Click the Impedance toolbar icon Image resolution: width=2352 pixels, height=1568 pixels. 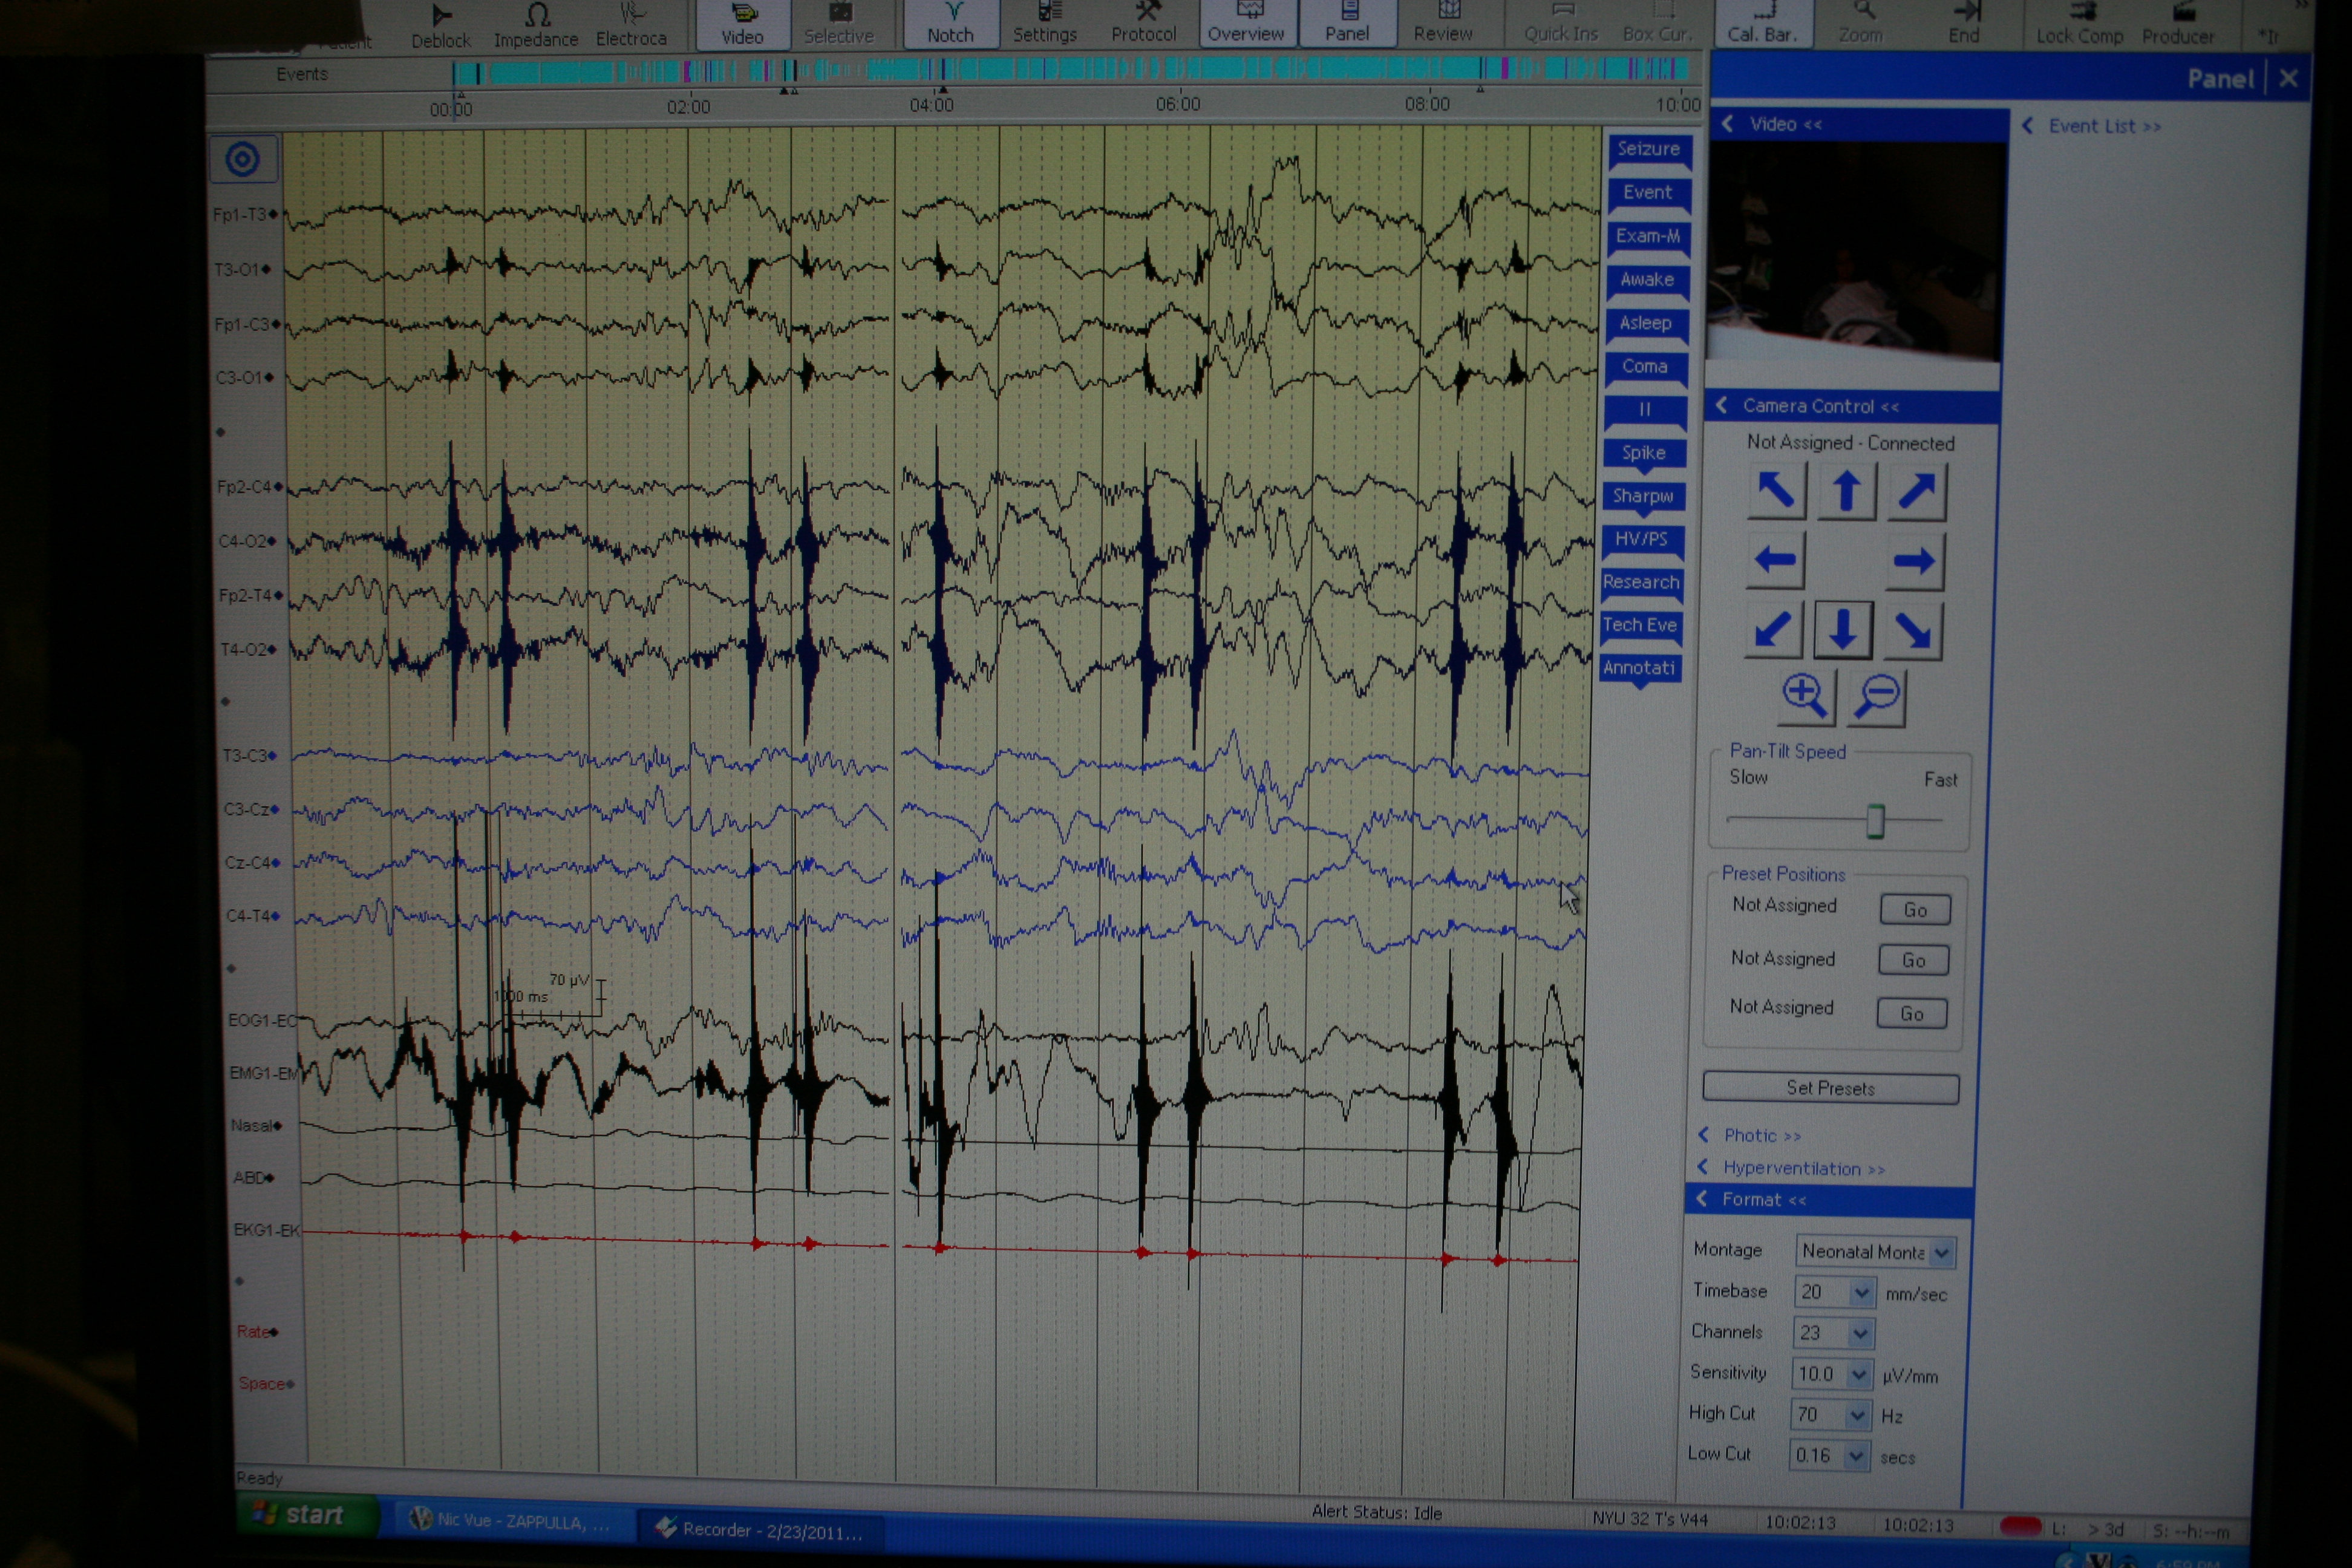point(536,25)
